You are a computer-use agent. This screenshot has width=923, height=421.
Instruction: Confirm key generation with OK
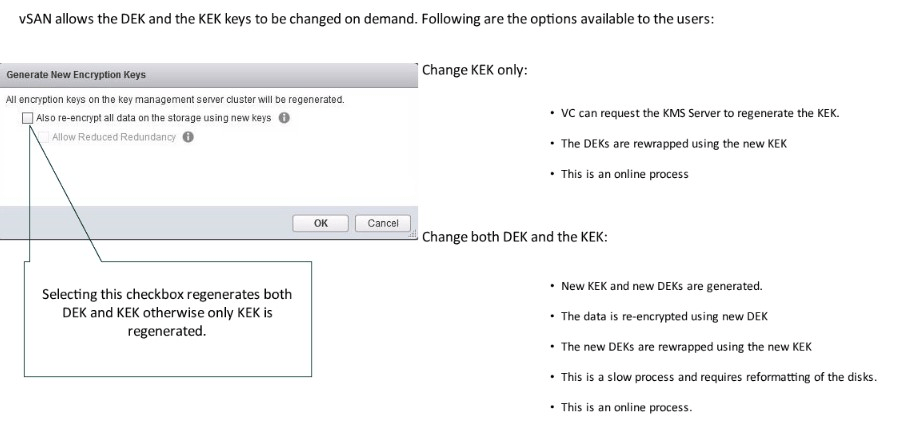point(320,223)
